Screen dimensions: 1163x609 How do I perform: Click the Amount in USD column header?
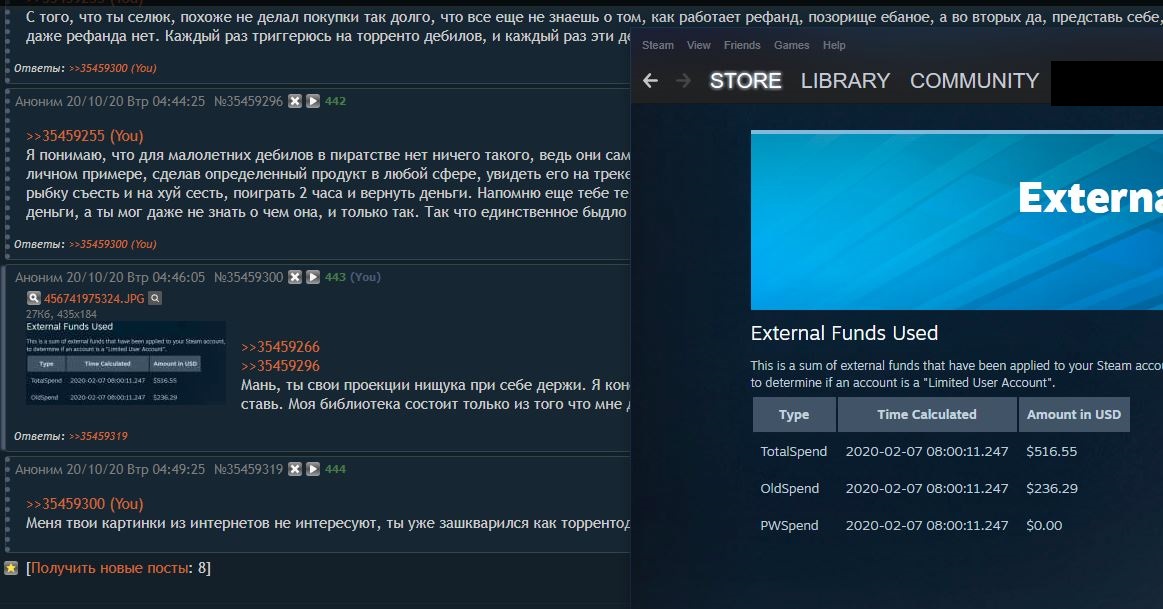(x=1074, y=415)
